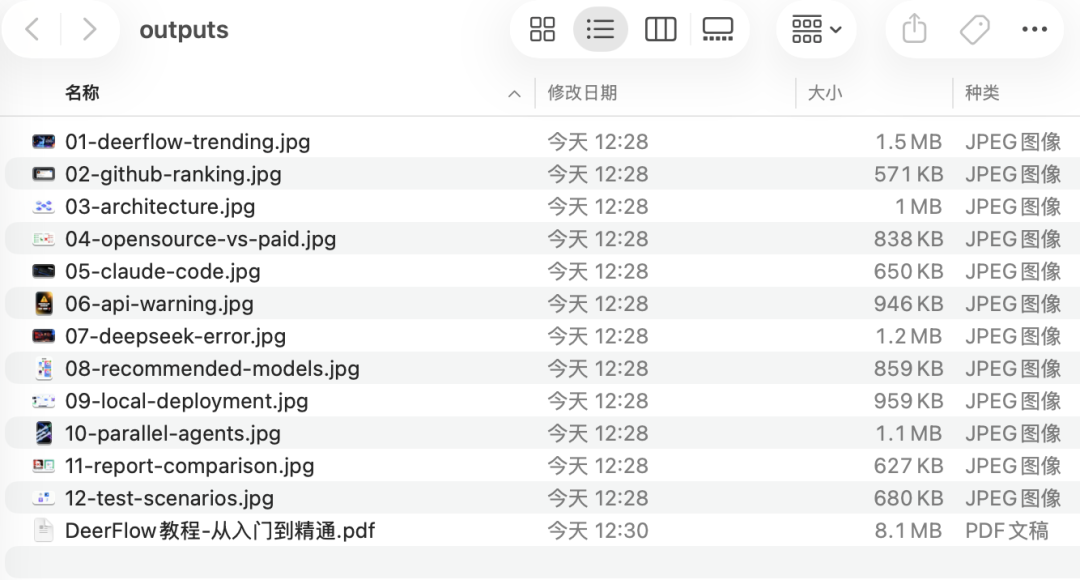Image resolution: width=1080 pixels, height=580 pixels.
Task: Select the 01-deerflow-trending.jpg file icon
Action: (43, 142)
